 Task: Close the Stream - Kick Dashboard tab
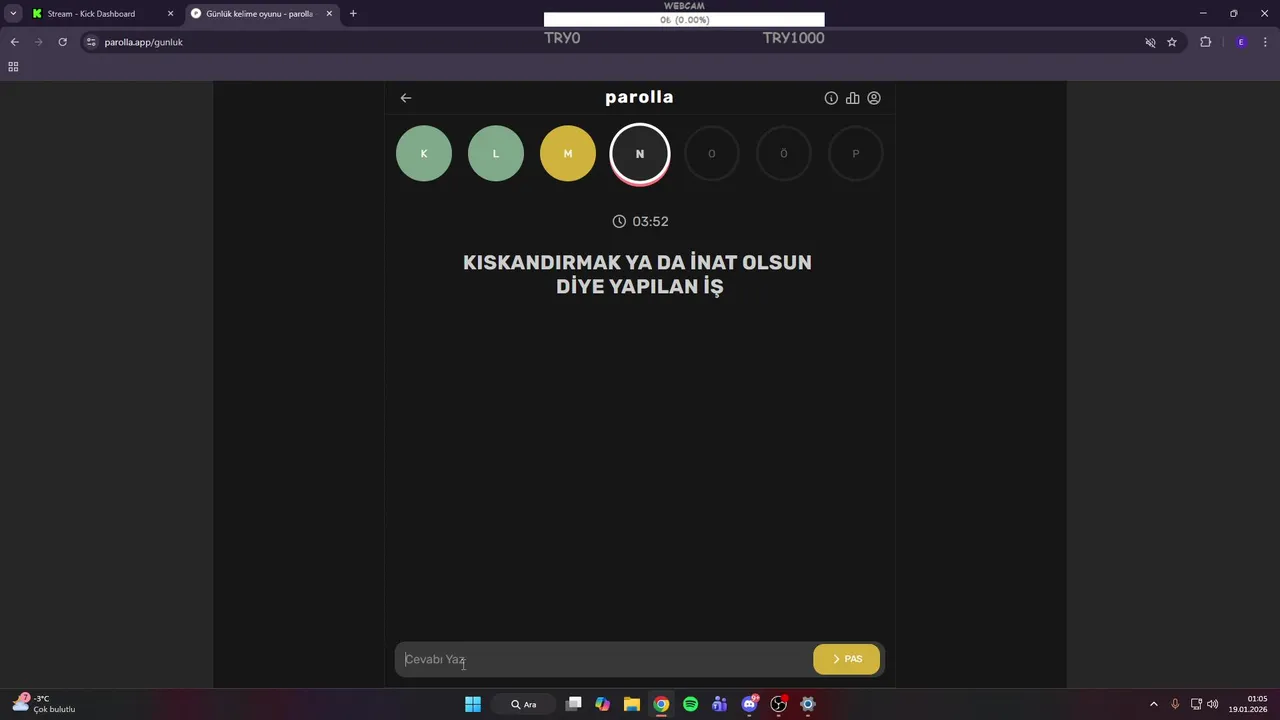[x=170, y=14]
